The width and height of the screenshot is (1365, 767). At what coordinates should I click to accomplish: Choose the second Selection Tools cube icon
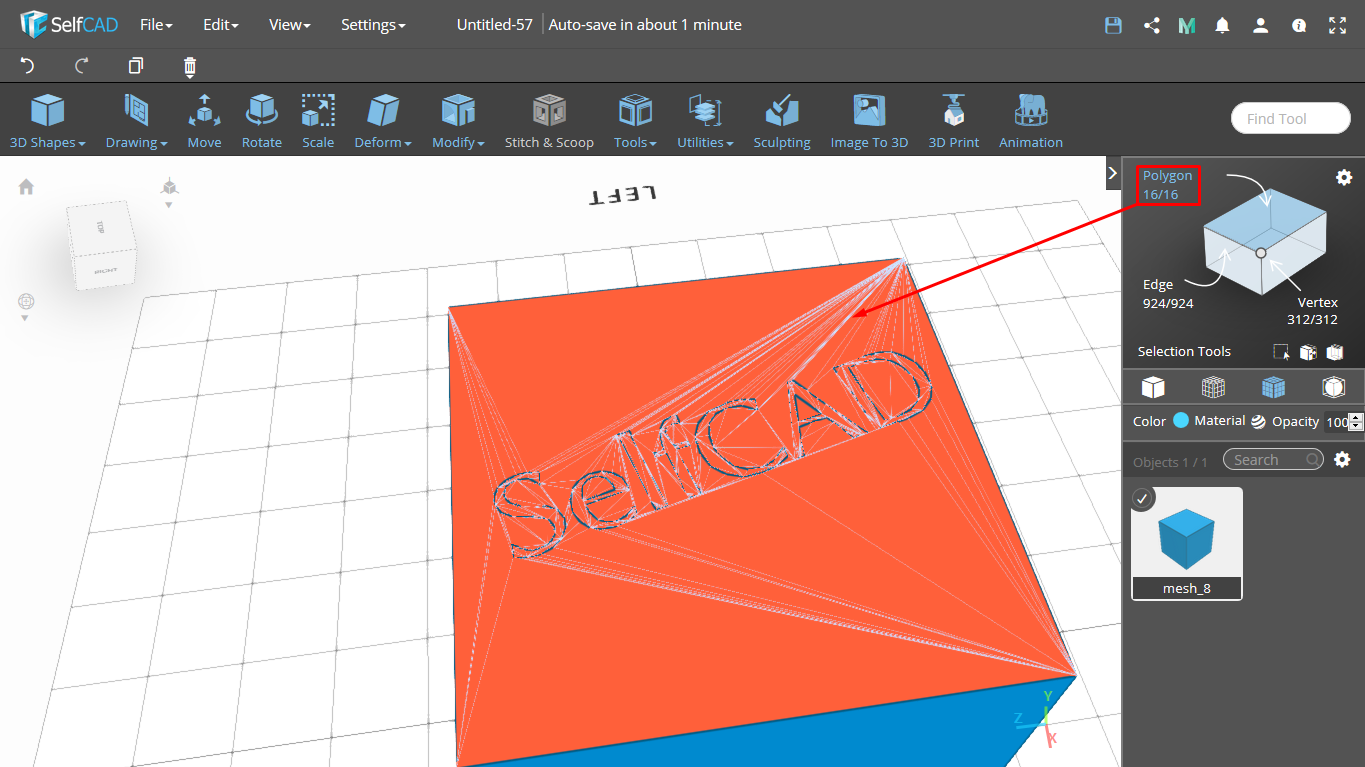coord(1307,352)
